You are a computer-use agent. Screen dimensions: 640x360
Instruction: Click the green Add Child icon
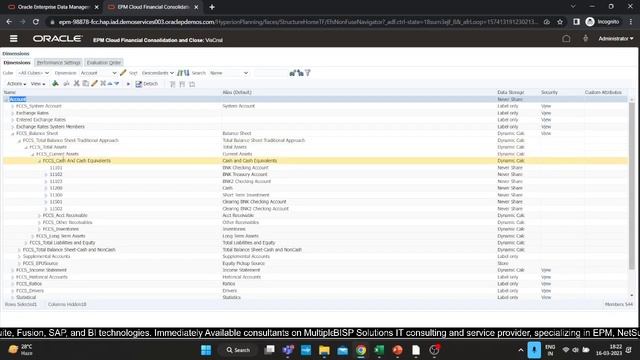pyautogui.click(x=55, y=84)
